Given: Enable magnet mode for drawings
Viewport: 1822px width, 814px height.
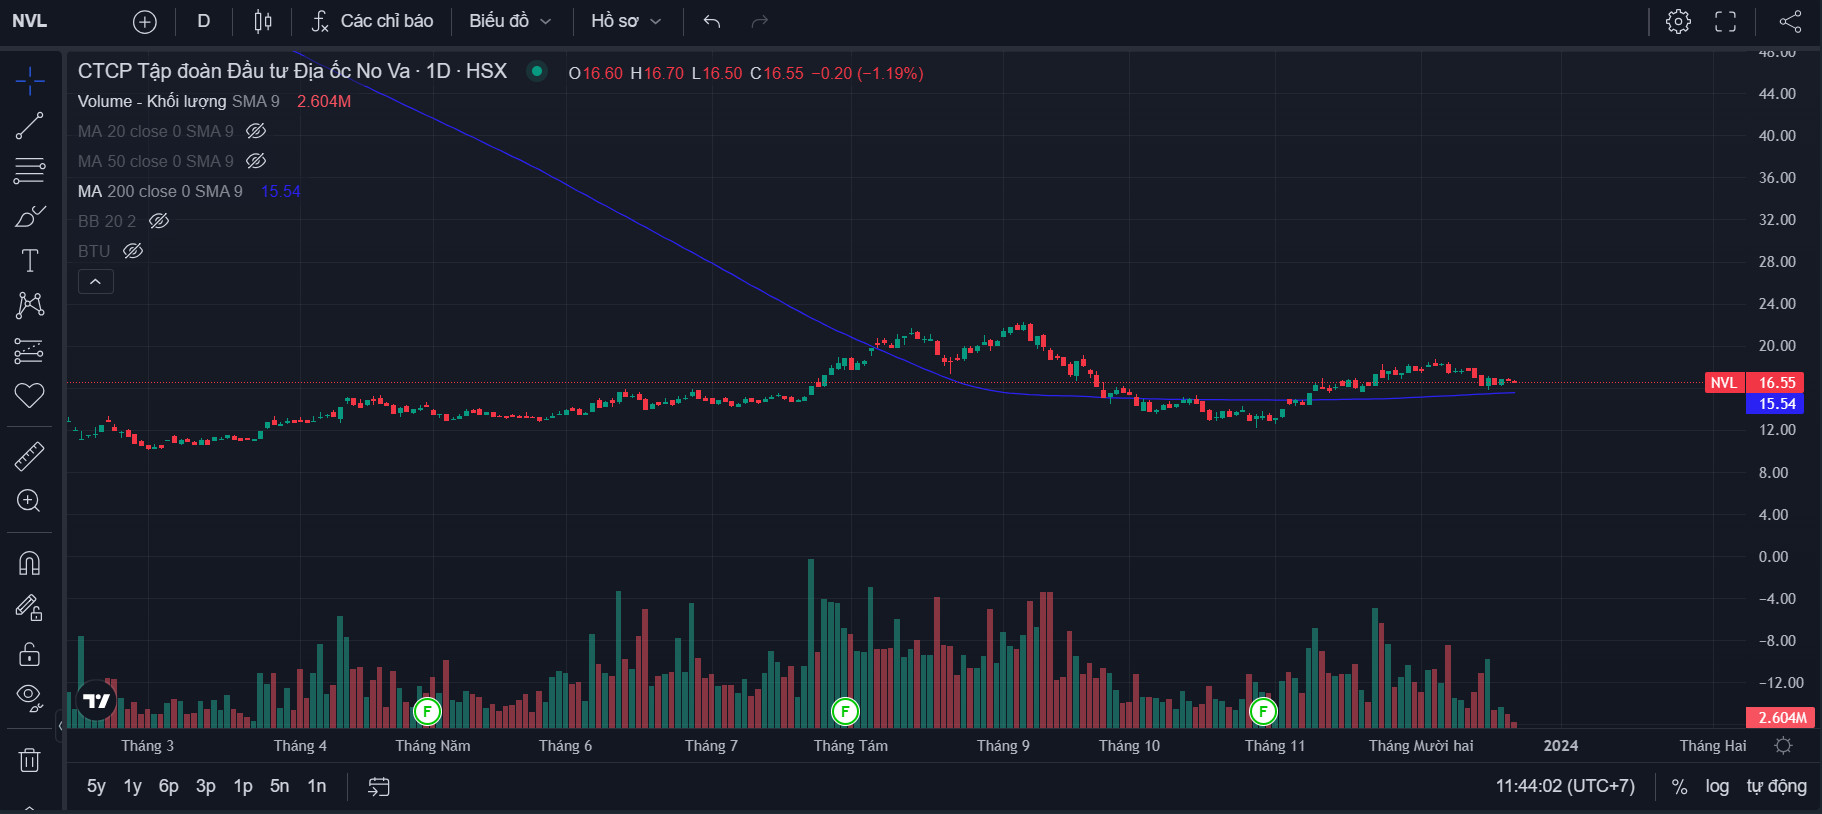Looking at the screenshot, I should coord(29,563).
